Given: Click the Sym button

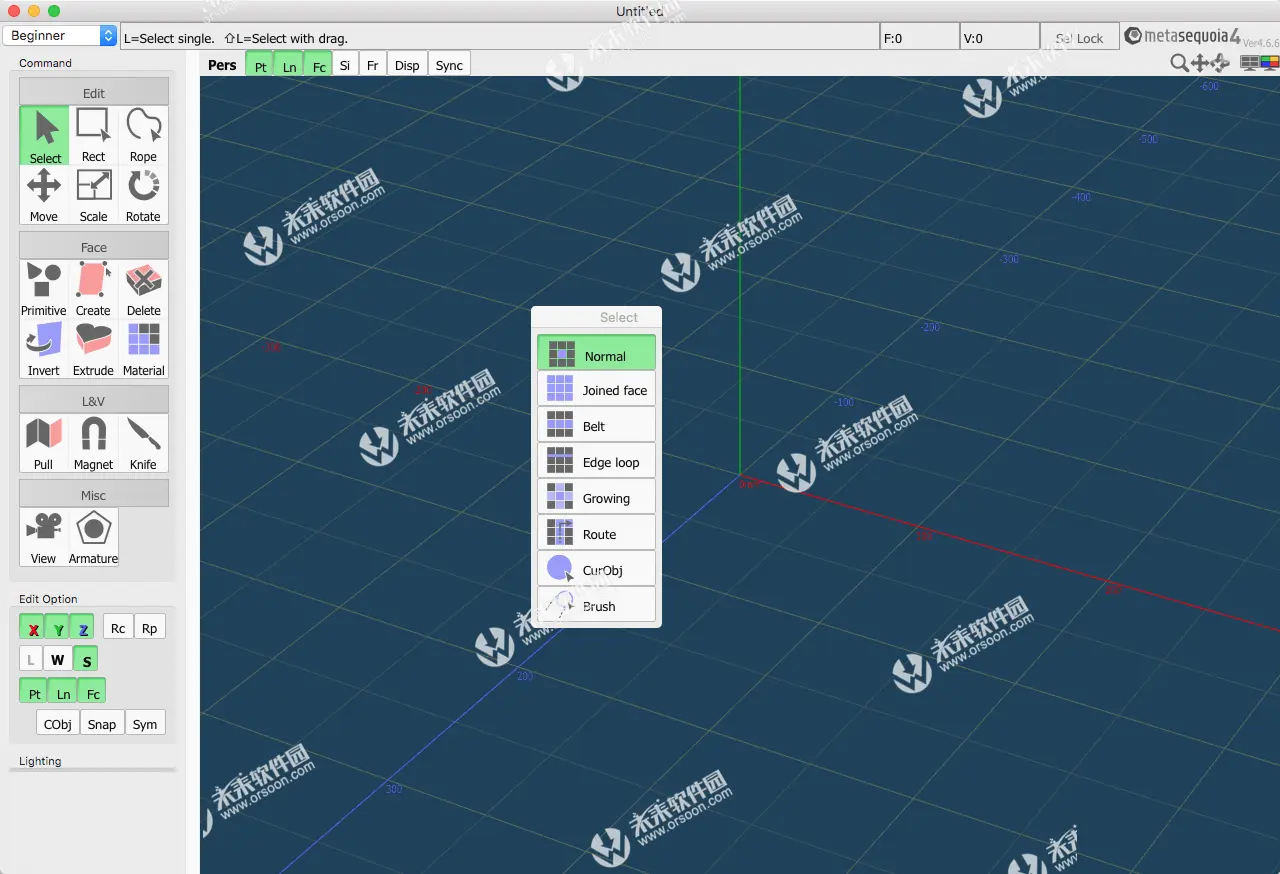Looking at the screenshot, I should (145, 724).
